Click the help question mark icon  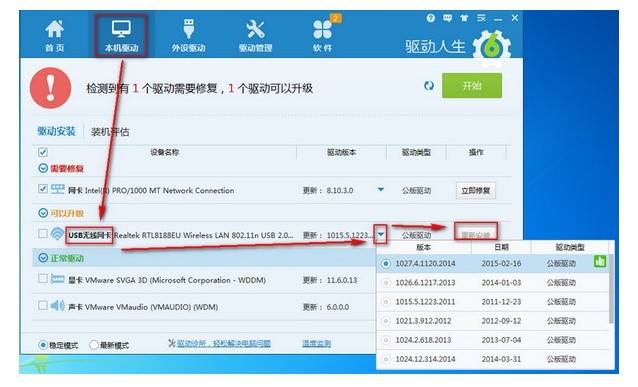pos(430,18)
